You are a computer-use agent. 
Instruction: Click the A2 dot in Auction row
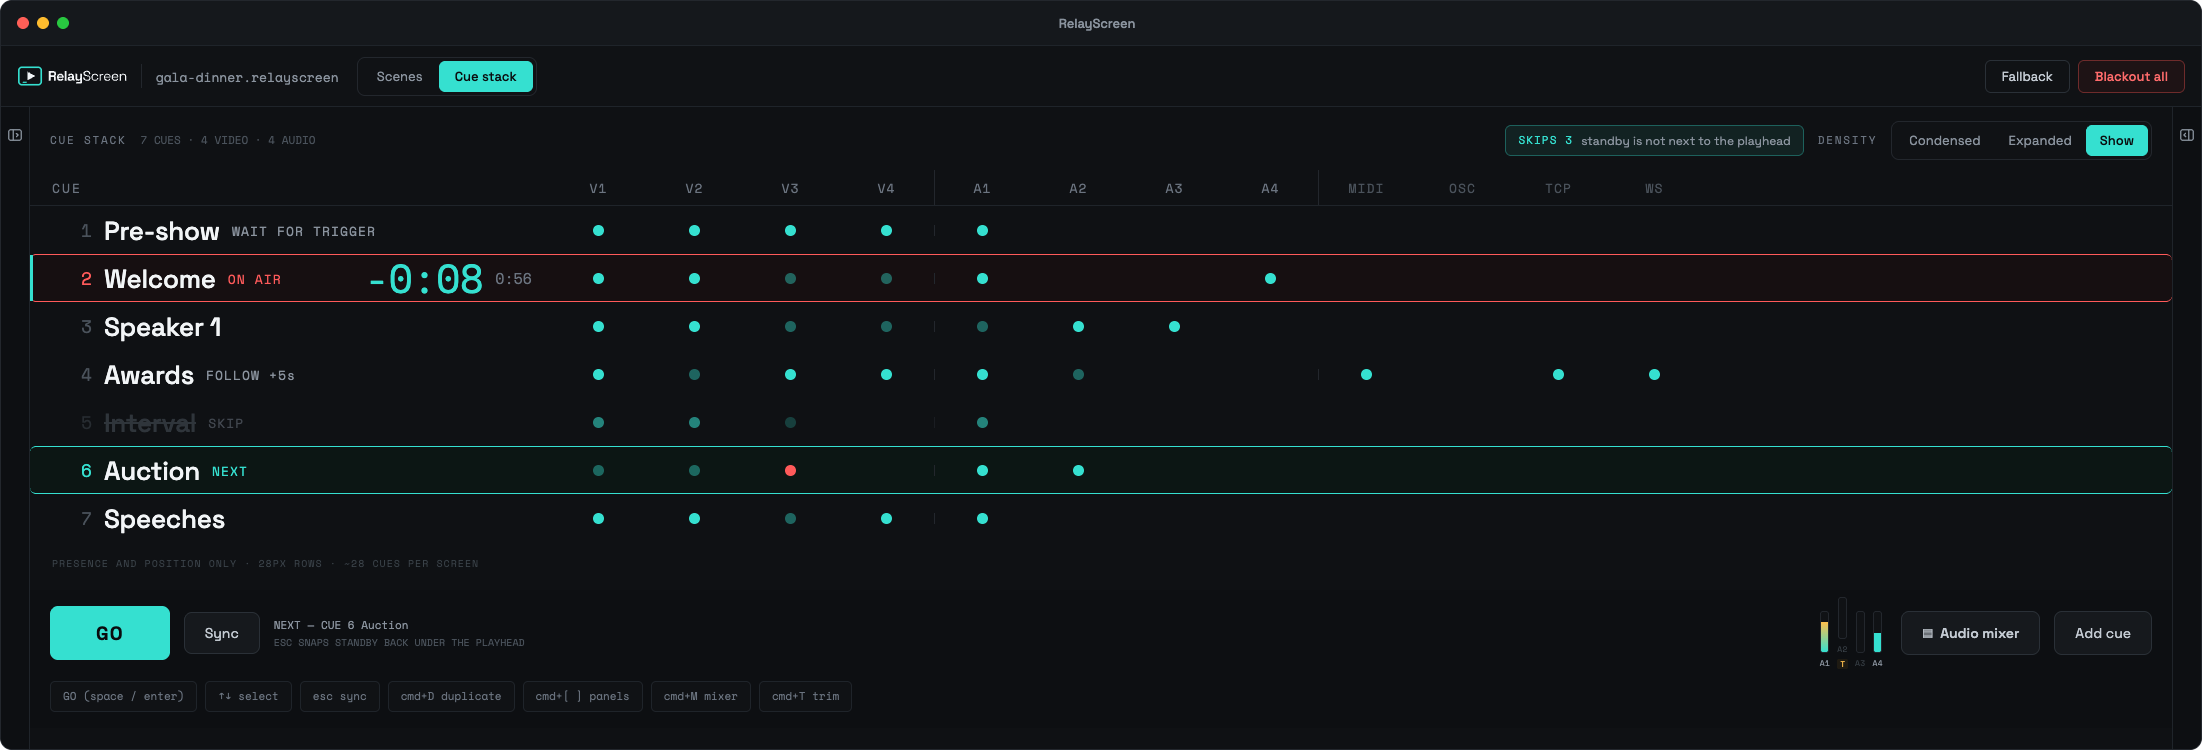coord(1078,471)
